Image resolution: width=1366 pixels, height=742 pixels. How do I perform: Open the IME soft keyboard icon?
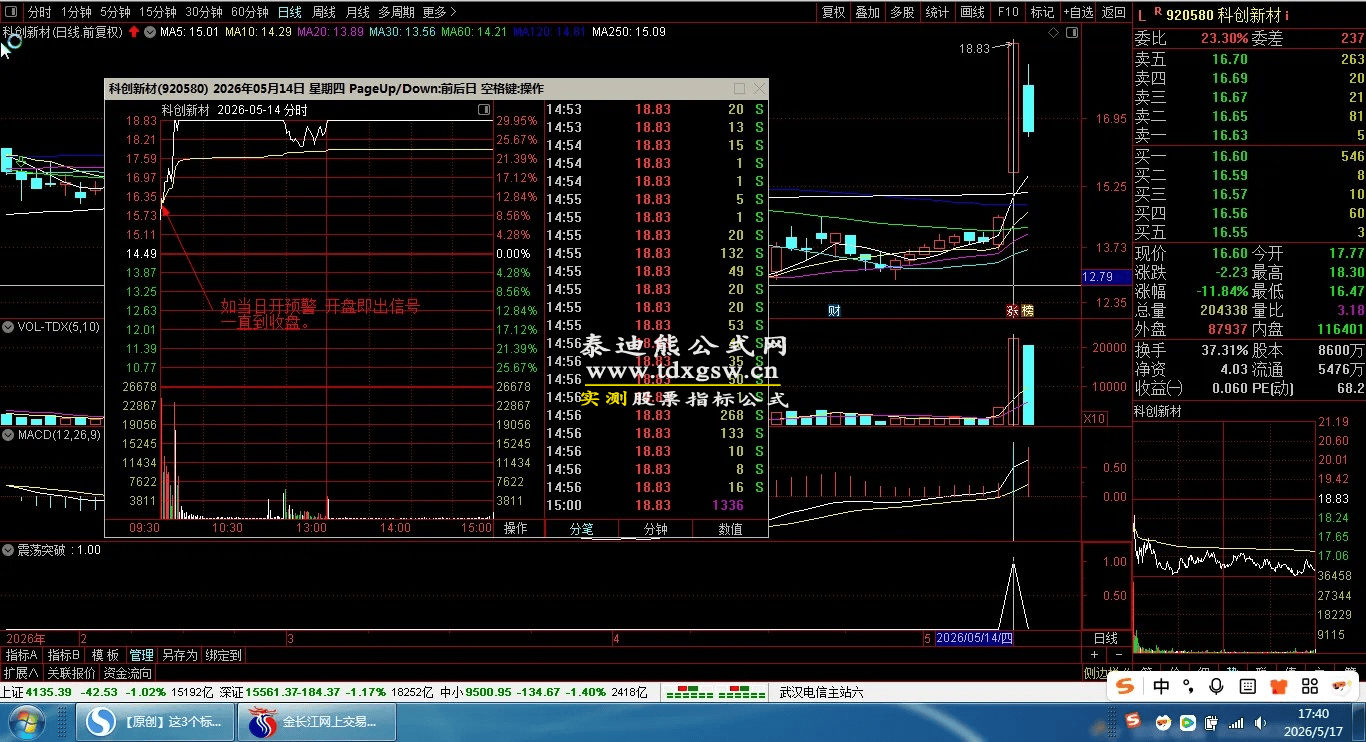coord(1247,686)
